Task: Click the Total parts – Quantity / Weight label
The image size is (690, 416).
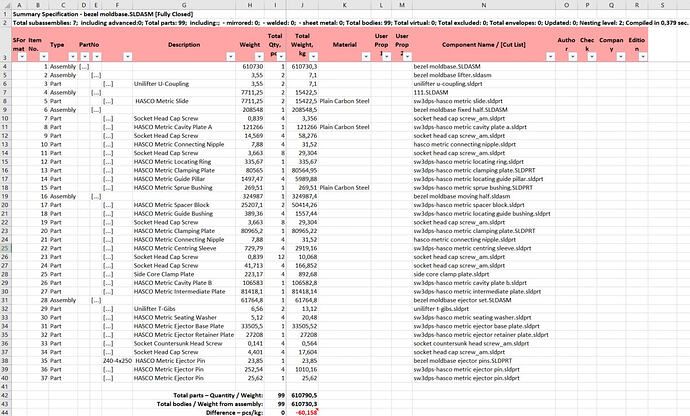Action: [x=218, y=395]
